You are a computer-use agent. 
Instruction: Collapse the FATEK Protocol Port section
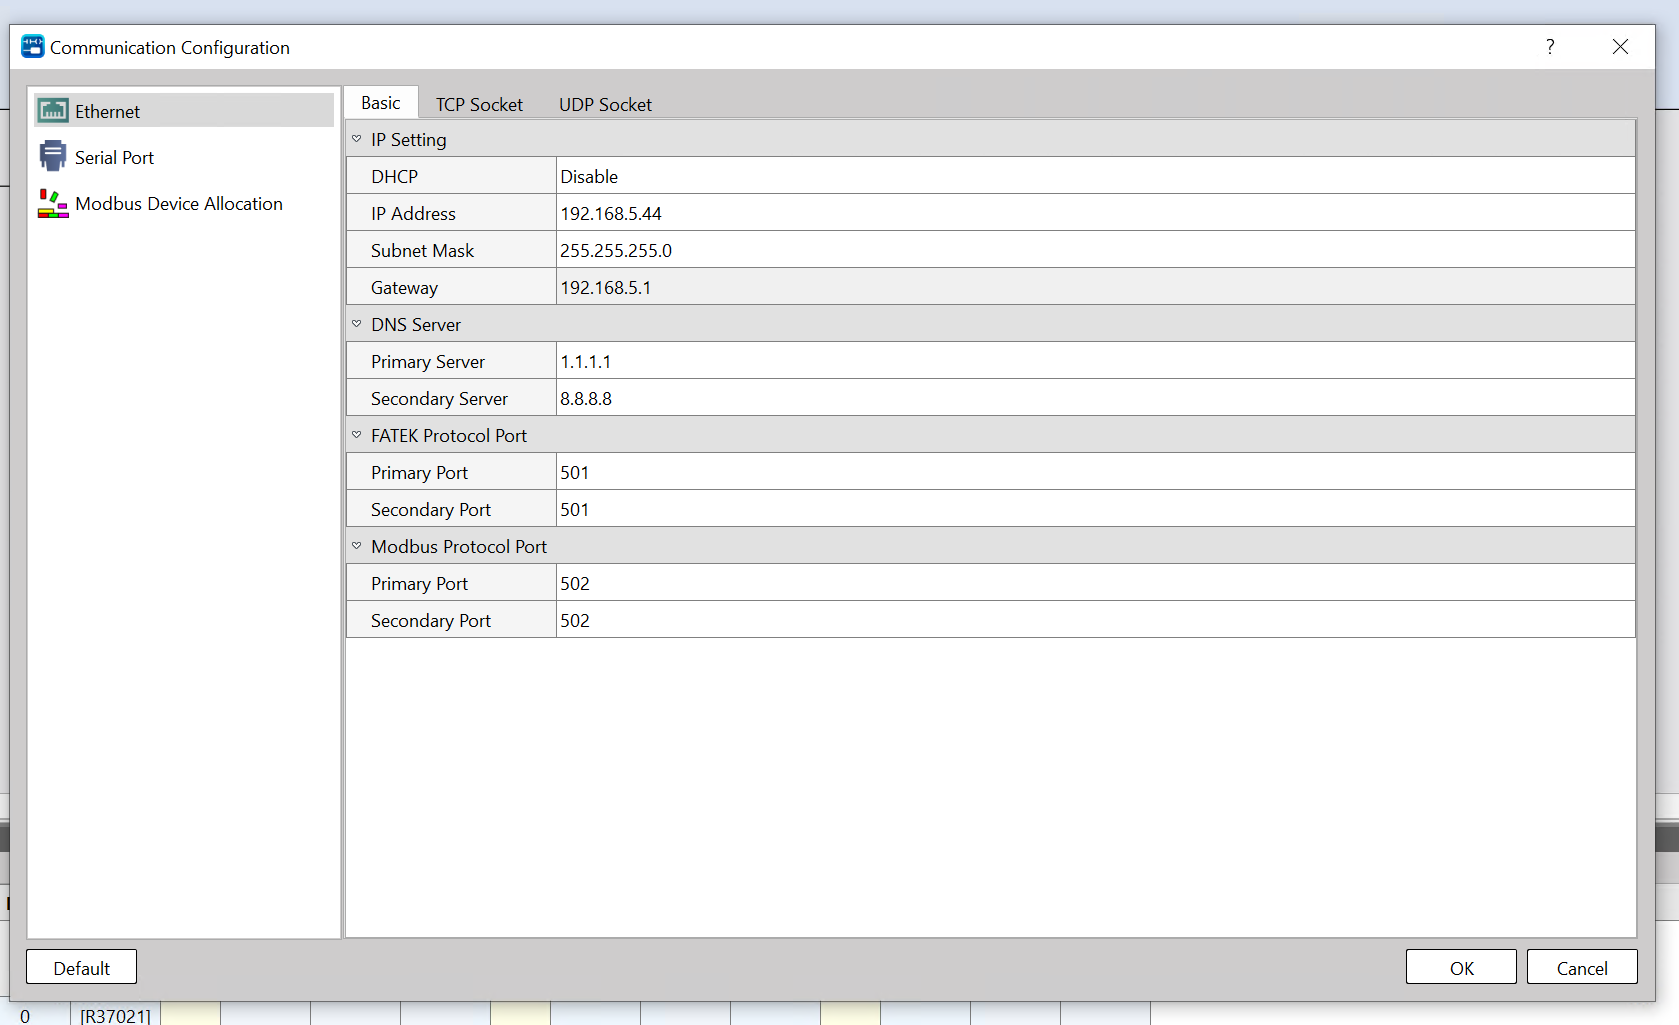[357, 436]
